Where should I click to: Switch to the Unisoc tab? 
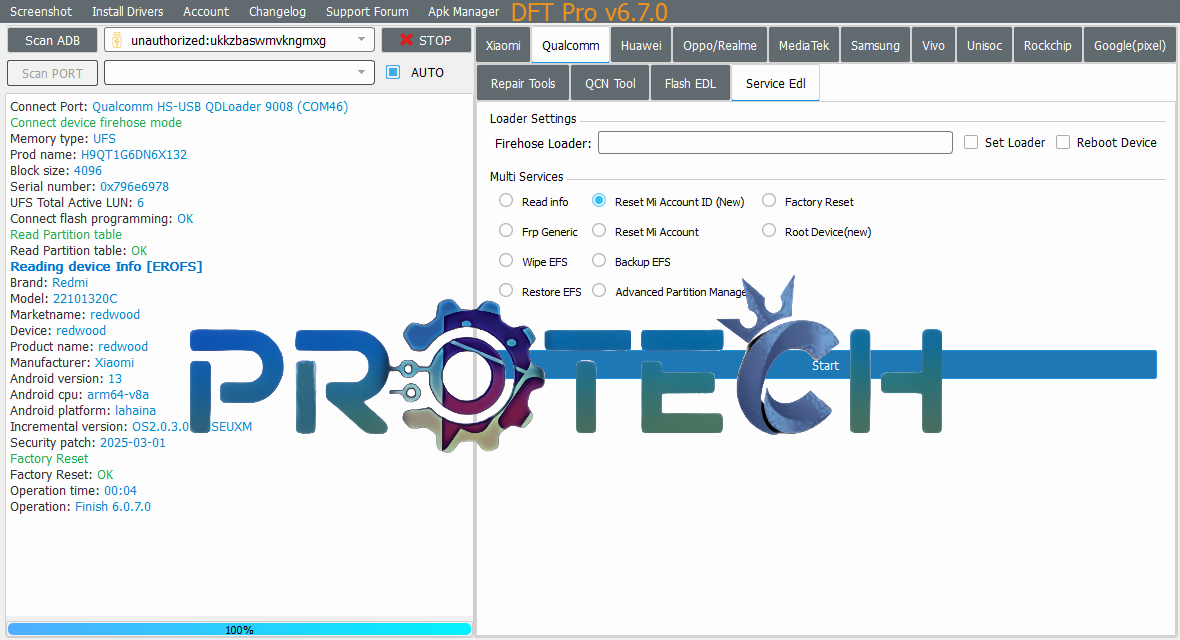[984, 45]
